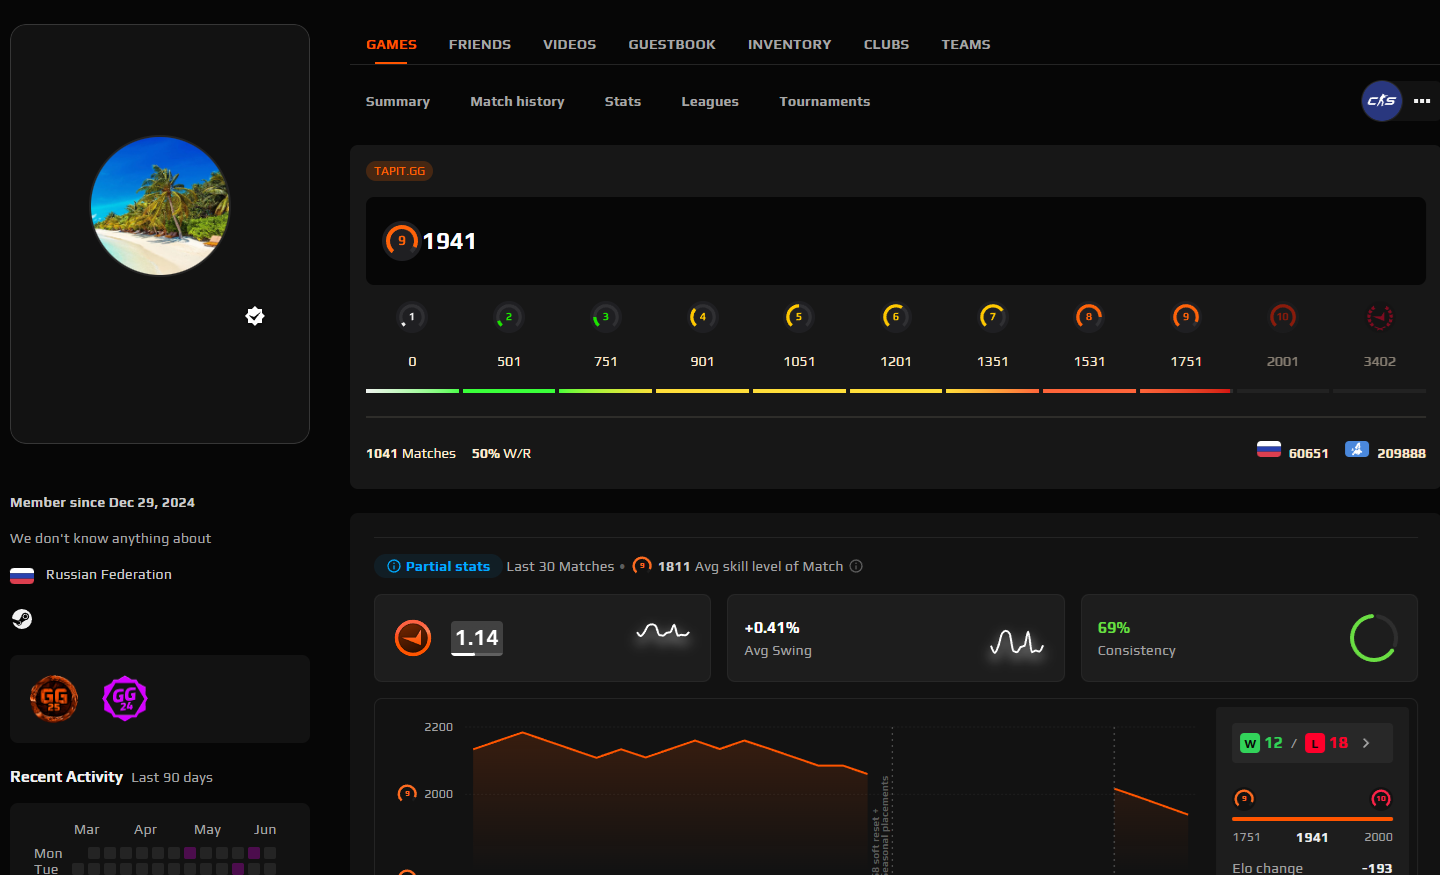Viewport: 1440px width, 875px height.
Task: Click the skill level 2 icon
Action: (509, 317)
